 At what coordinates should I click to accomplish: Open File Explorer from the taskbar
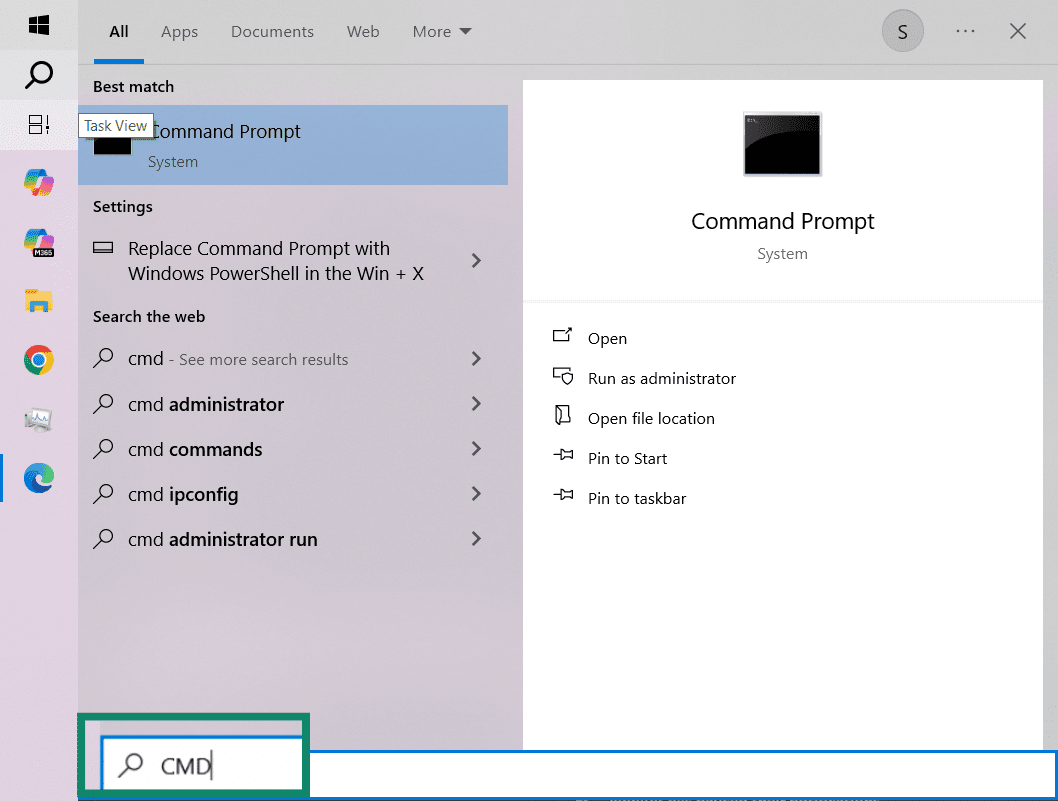(38, 302)
